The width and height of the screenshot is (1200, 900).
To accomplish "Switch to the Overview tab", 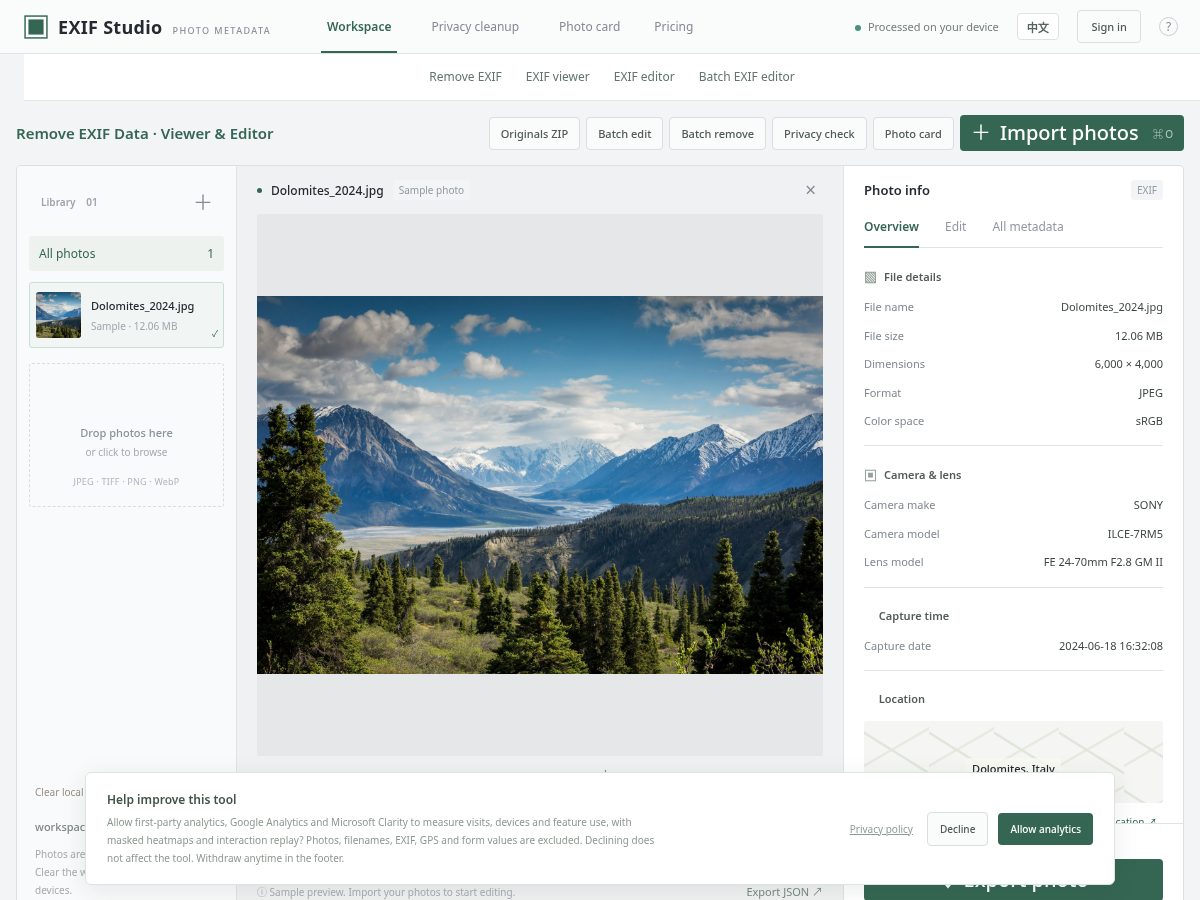I will [891, 227].
